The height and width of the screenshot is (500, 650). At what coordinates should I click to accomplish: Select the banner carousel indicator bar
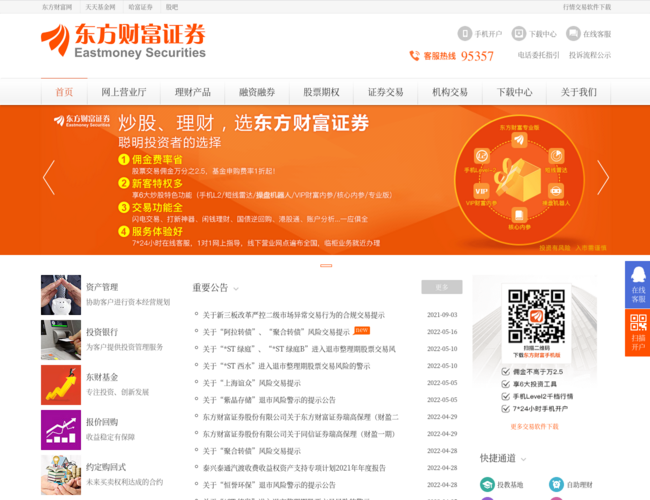coord(326,265)
